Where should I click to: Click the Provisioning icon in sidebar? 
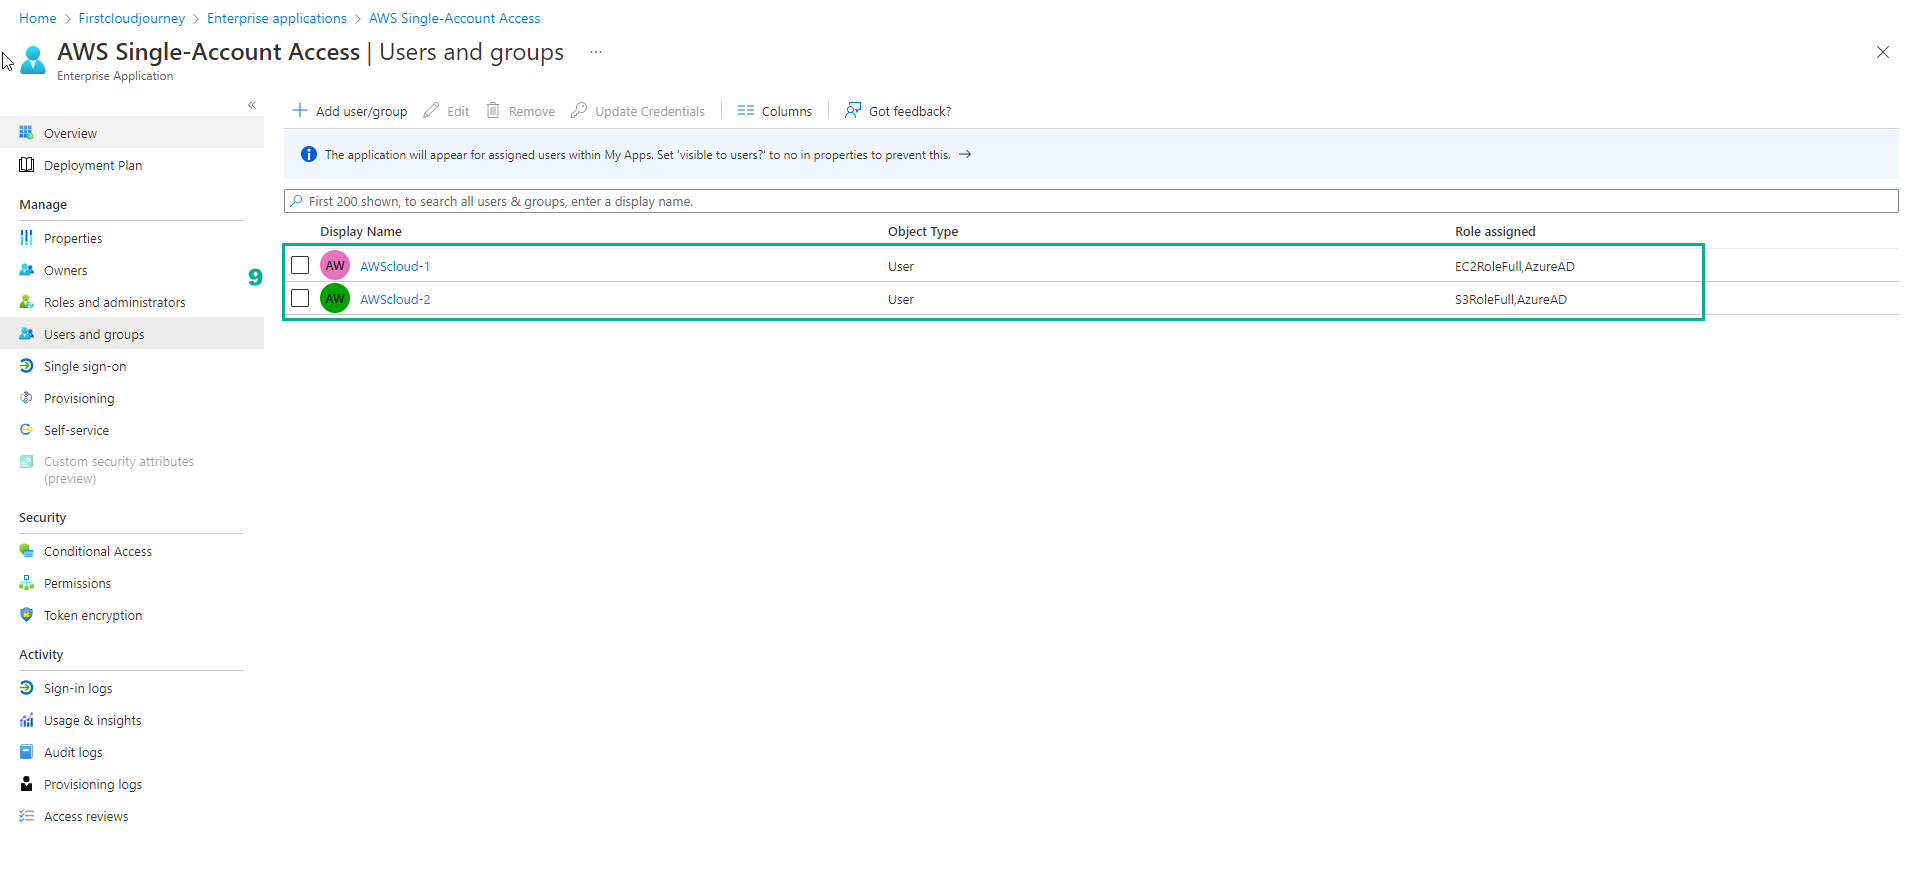(x=26, y=398)
